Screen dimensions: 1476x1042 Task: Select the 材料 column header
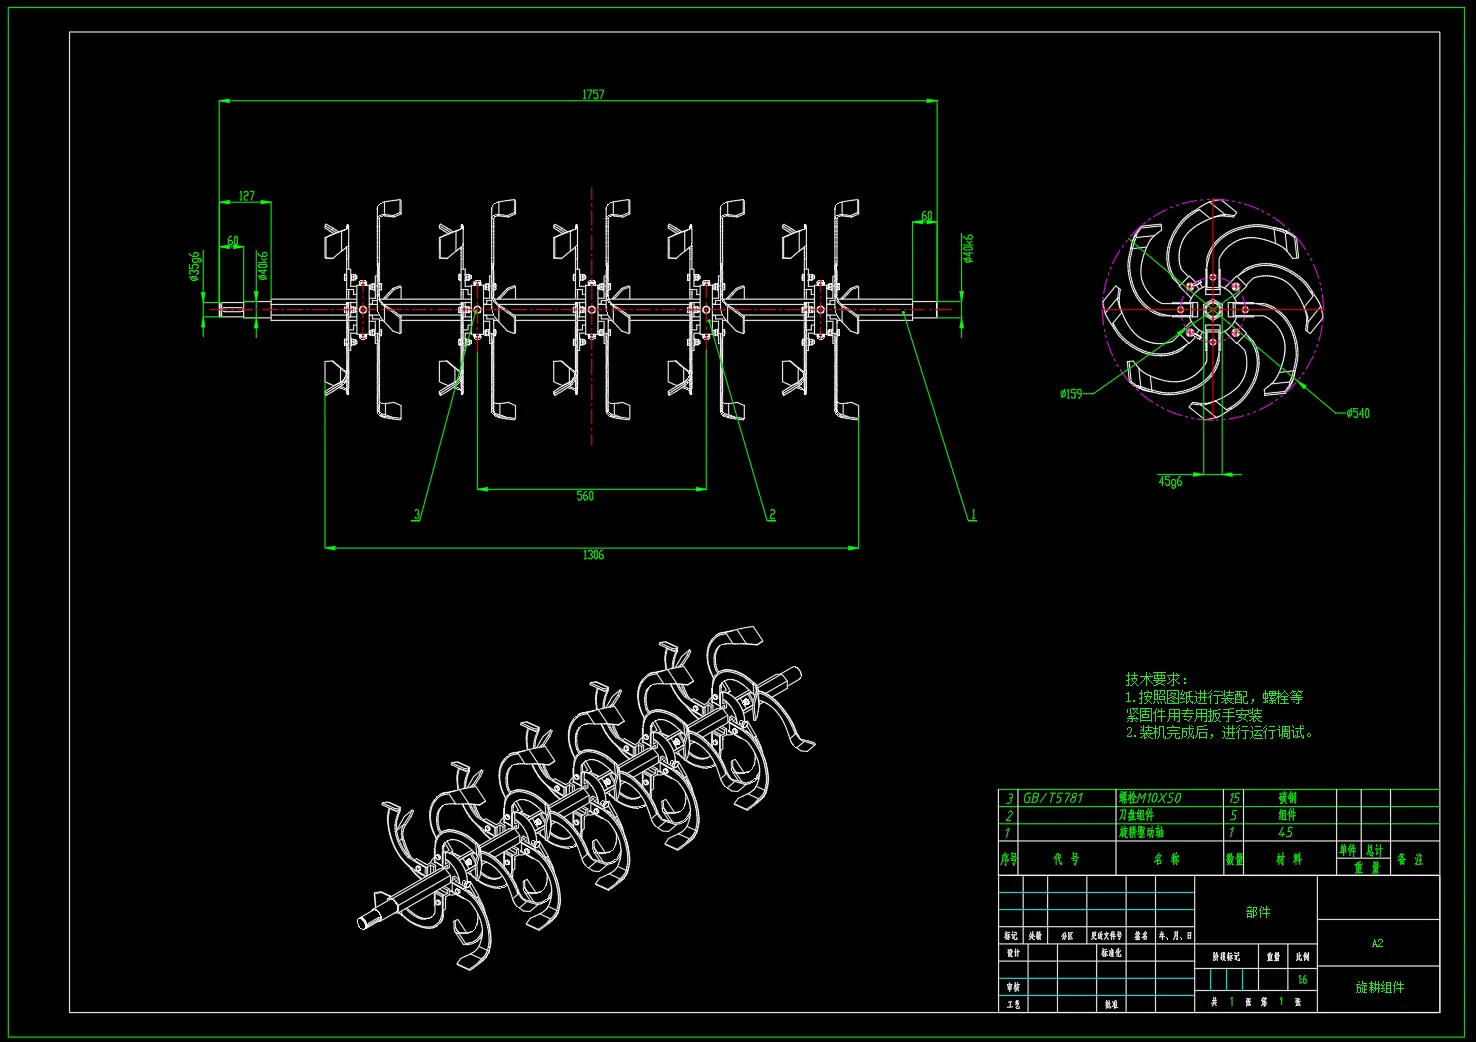point(1289,859)
